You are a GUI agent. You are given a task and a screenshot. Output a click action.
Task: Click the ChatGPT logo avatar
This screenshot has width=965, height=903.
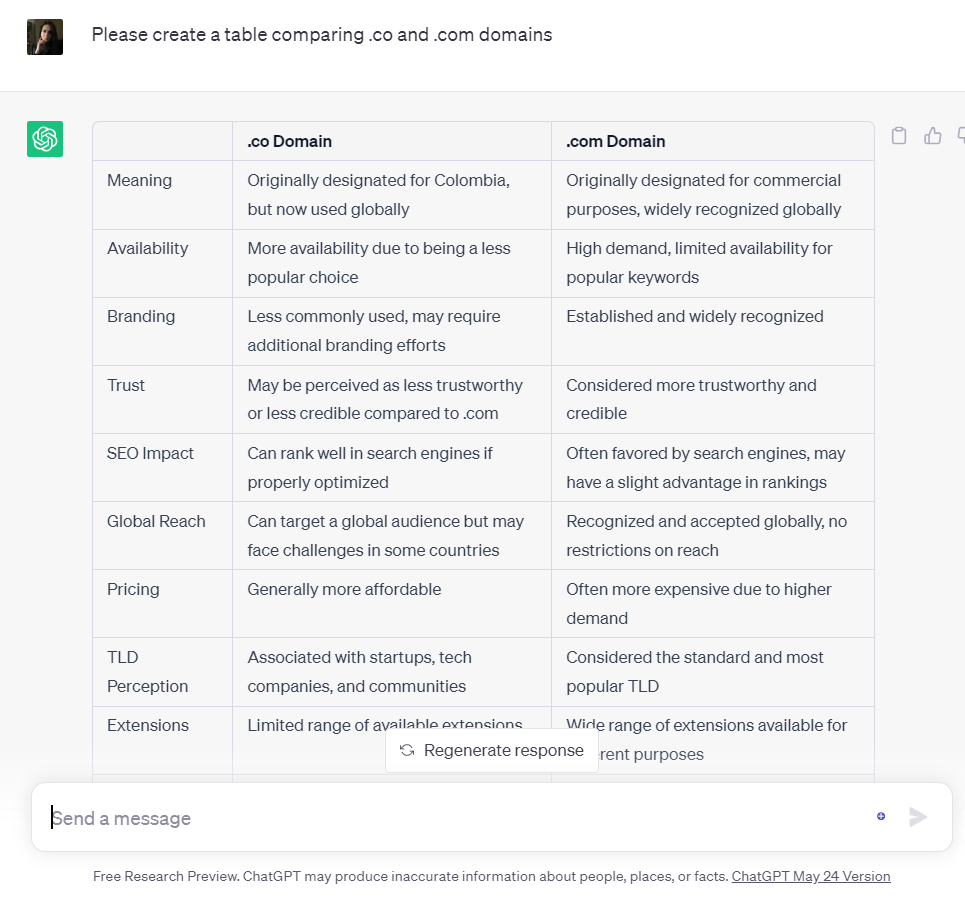45,139
